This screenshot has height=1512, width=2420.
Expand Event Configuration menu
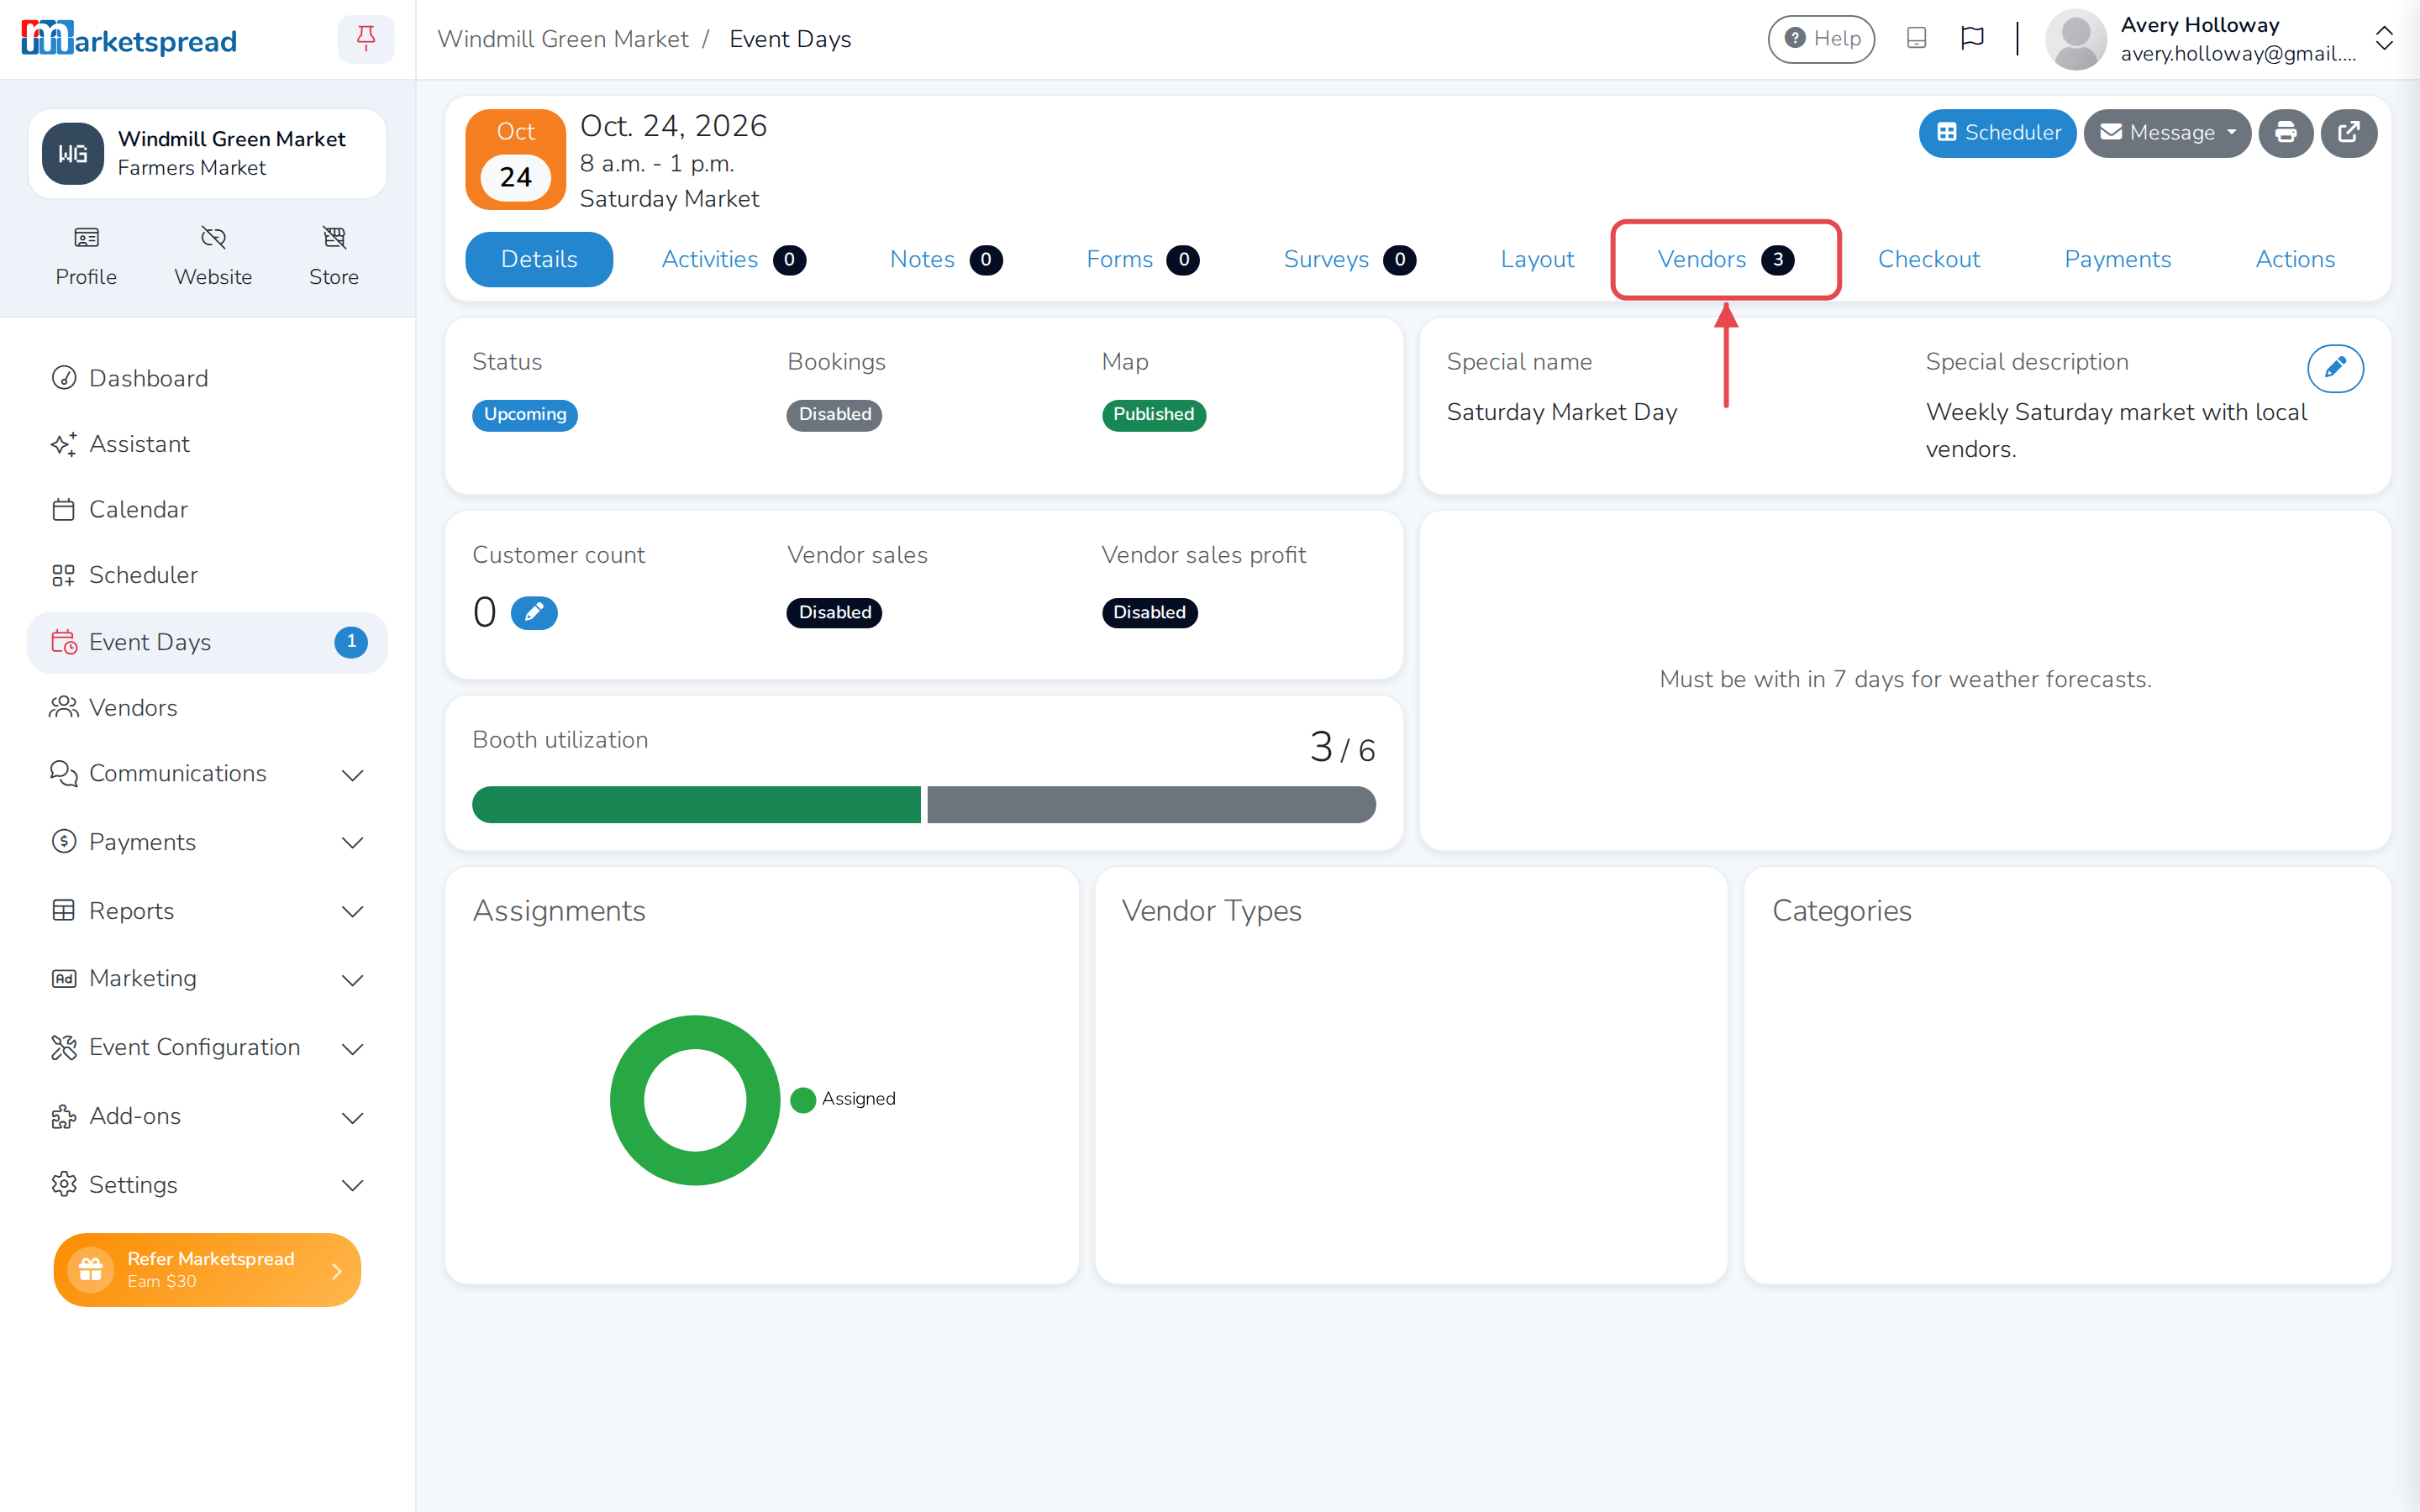click(208, 1048)
